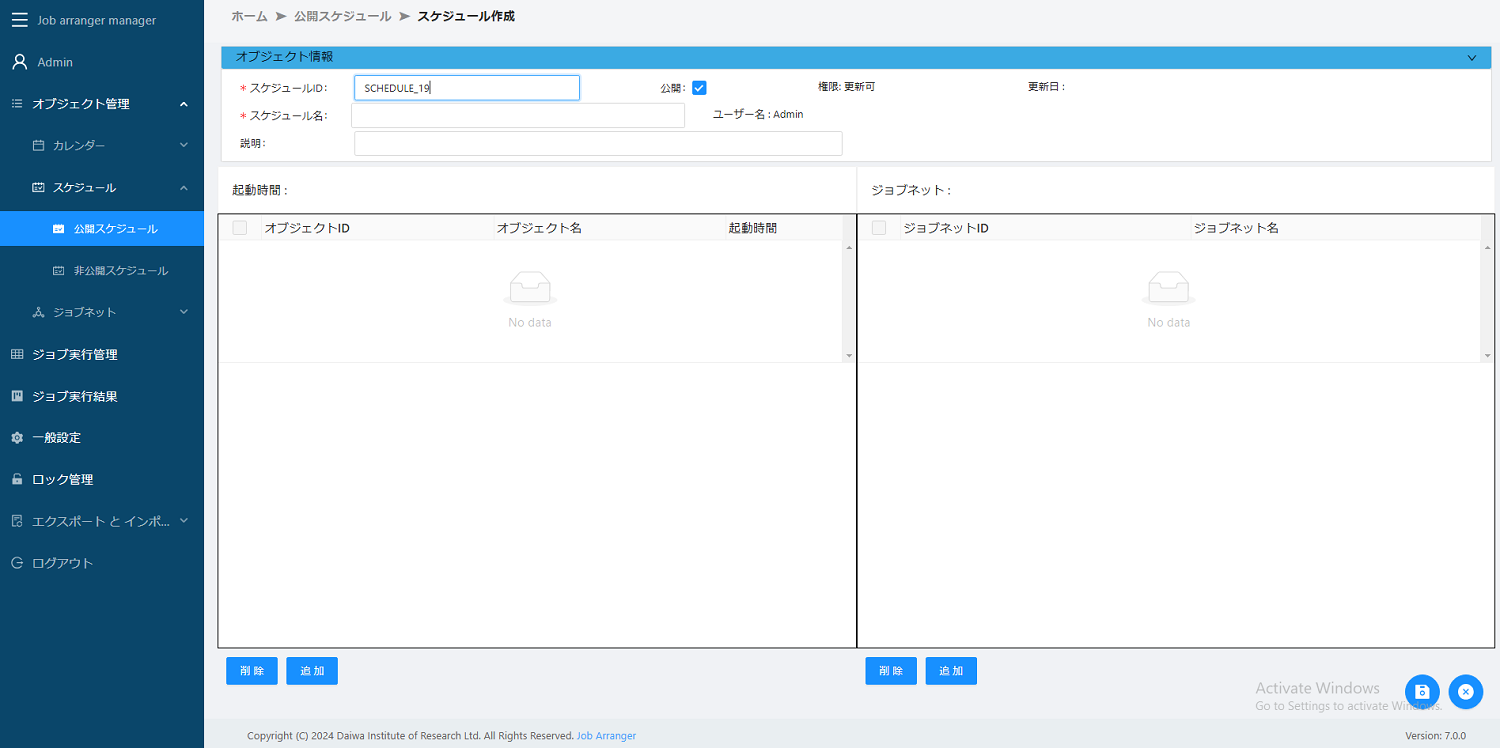
Task: Open the hamburger menu next to Job arranger manager
Action: pyautogui.click(x=18, y=20)
